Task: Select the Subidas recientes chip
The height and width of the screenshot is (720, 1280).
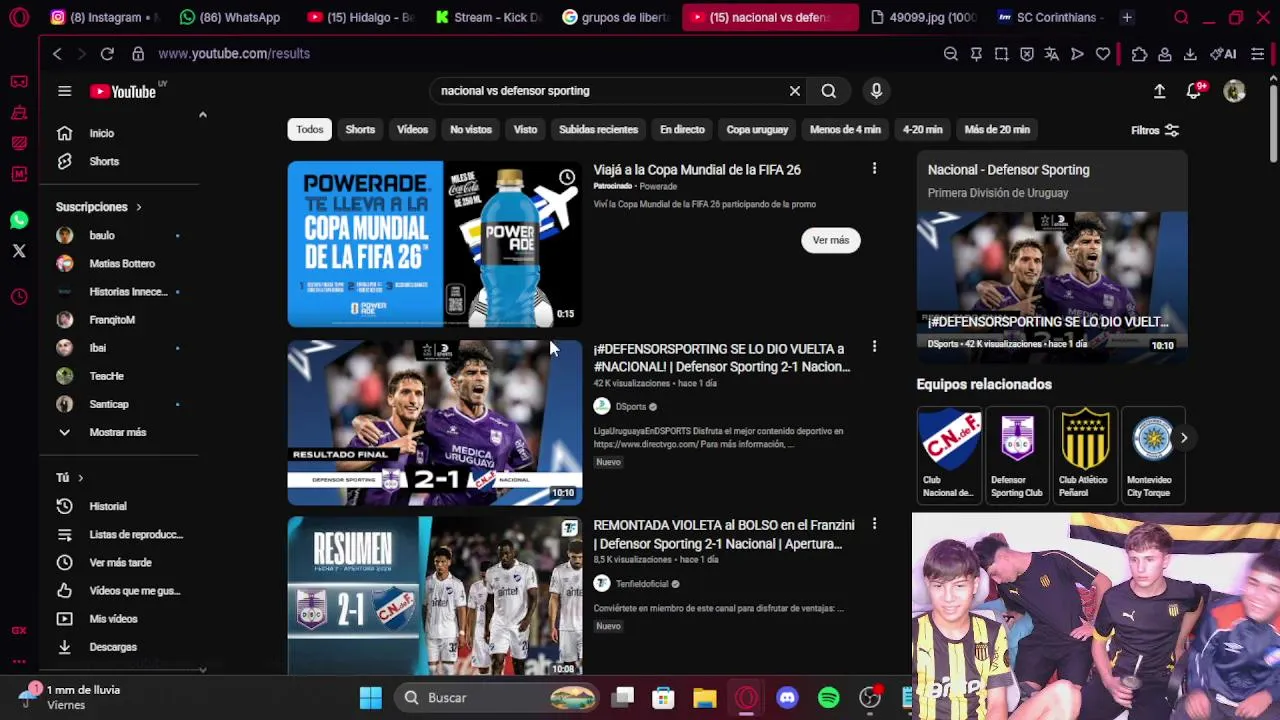Action: pyautogui.click(x=598, y=130)
